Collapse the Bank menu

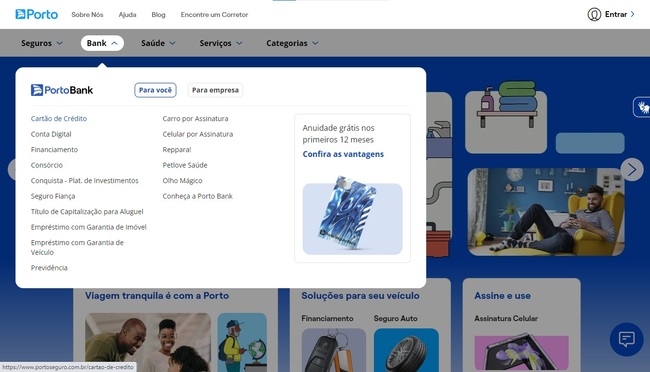click(102, 43)
